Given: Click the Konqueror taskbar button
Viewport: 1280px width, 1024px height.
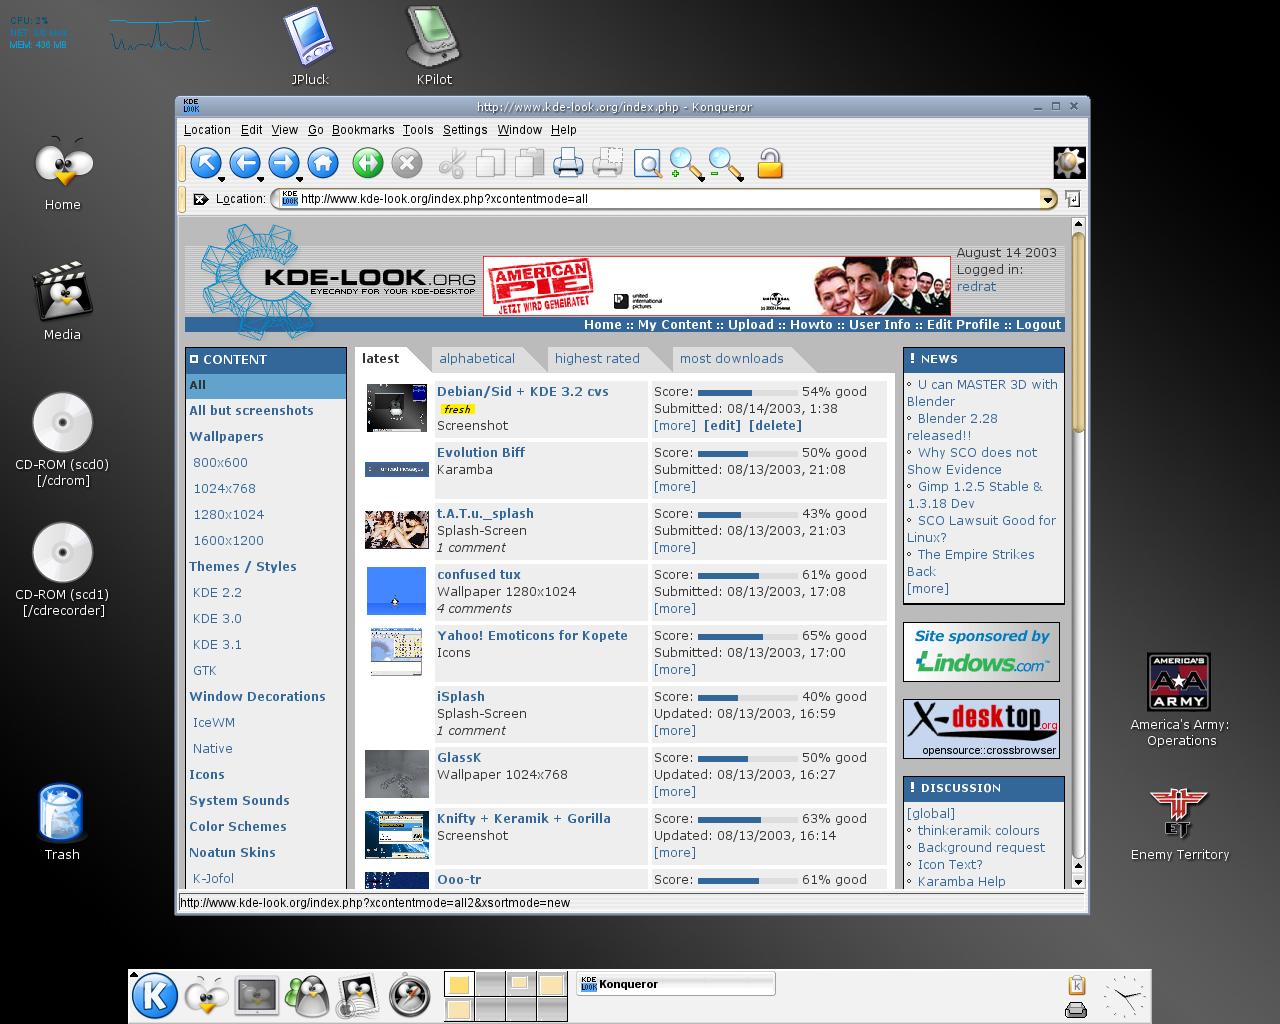Looking at the screenshot, I should tap(676, 984).
